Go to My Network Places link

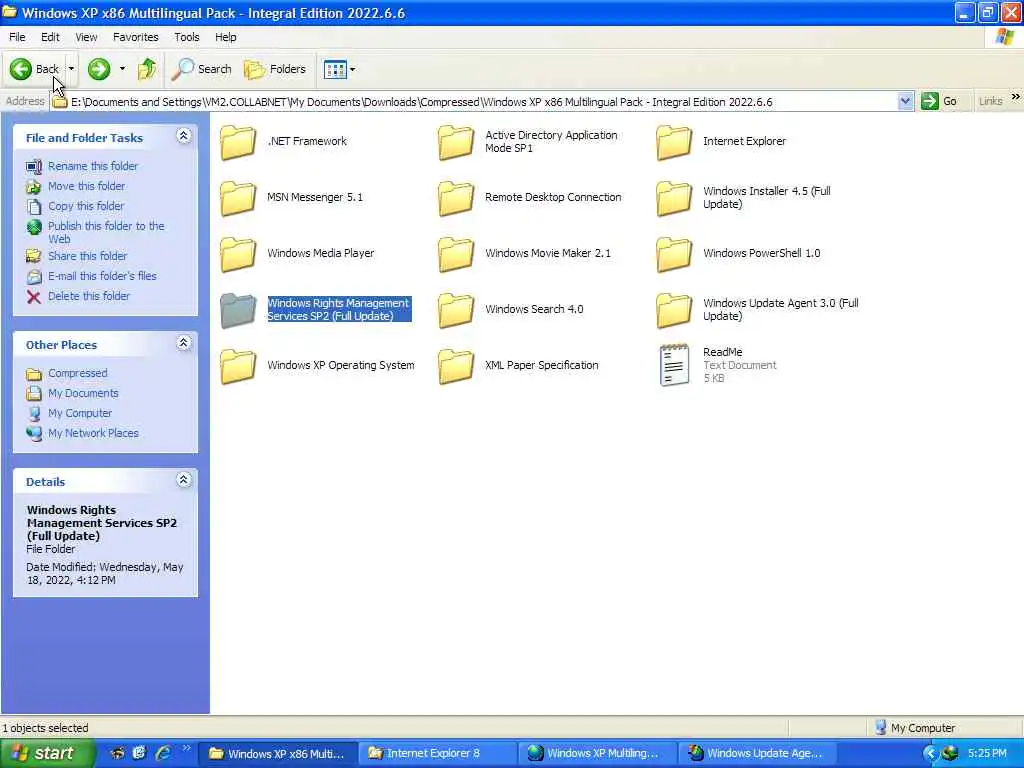coord(93,433)
